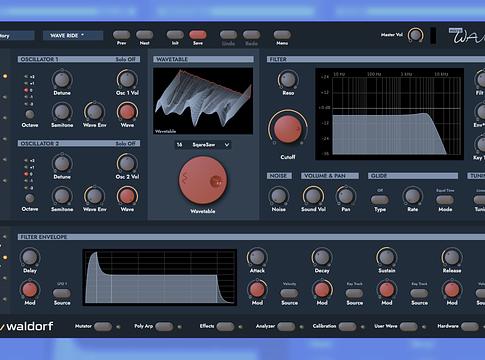
Task: Click Oscillator 2 red Wave knob
Action: coord(127,196)
